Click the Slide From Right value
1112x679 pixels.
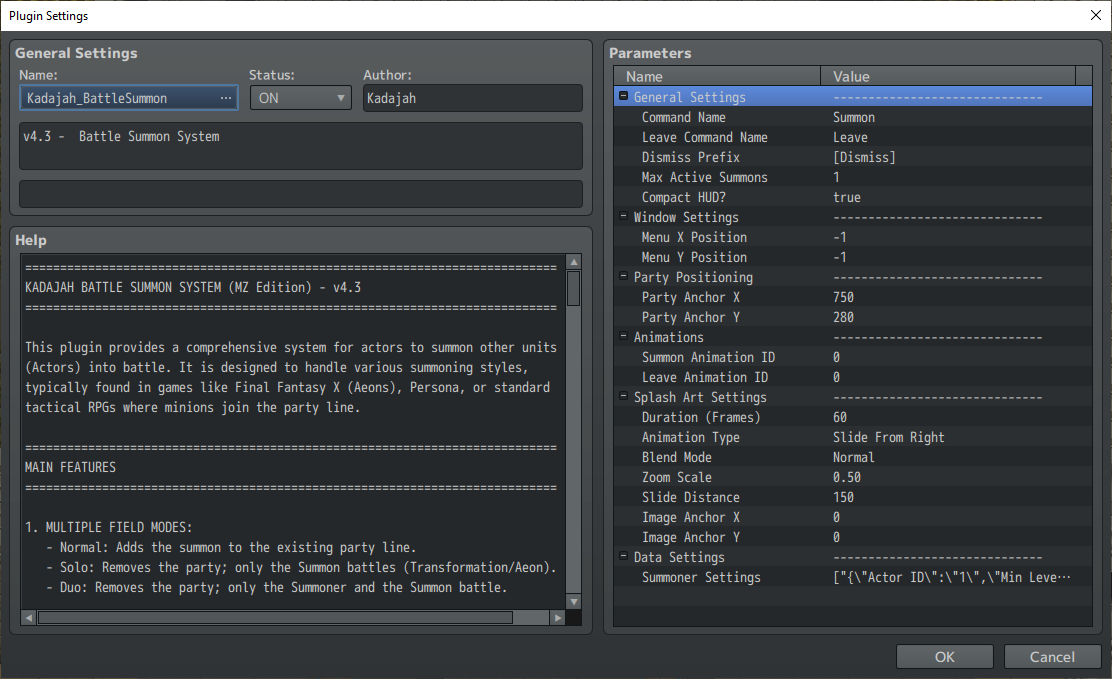pyautogui.click(x=888, y=437)
